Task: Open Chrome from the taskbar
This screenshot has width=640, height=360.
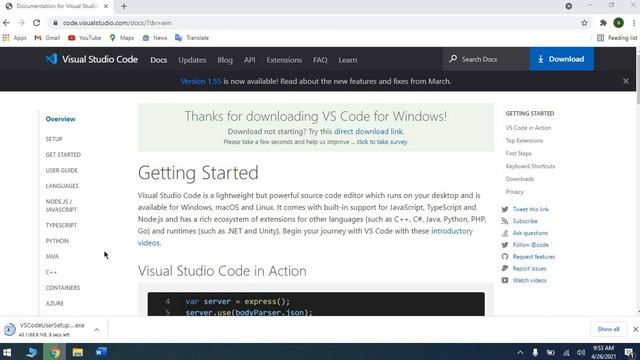Action: coord(54,352)
